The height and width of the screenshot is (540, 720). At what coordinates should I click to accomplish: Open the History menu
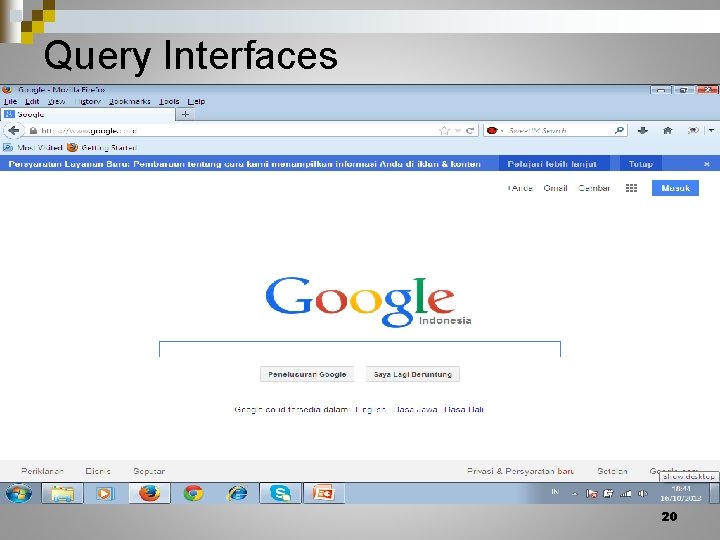[87, 101]
